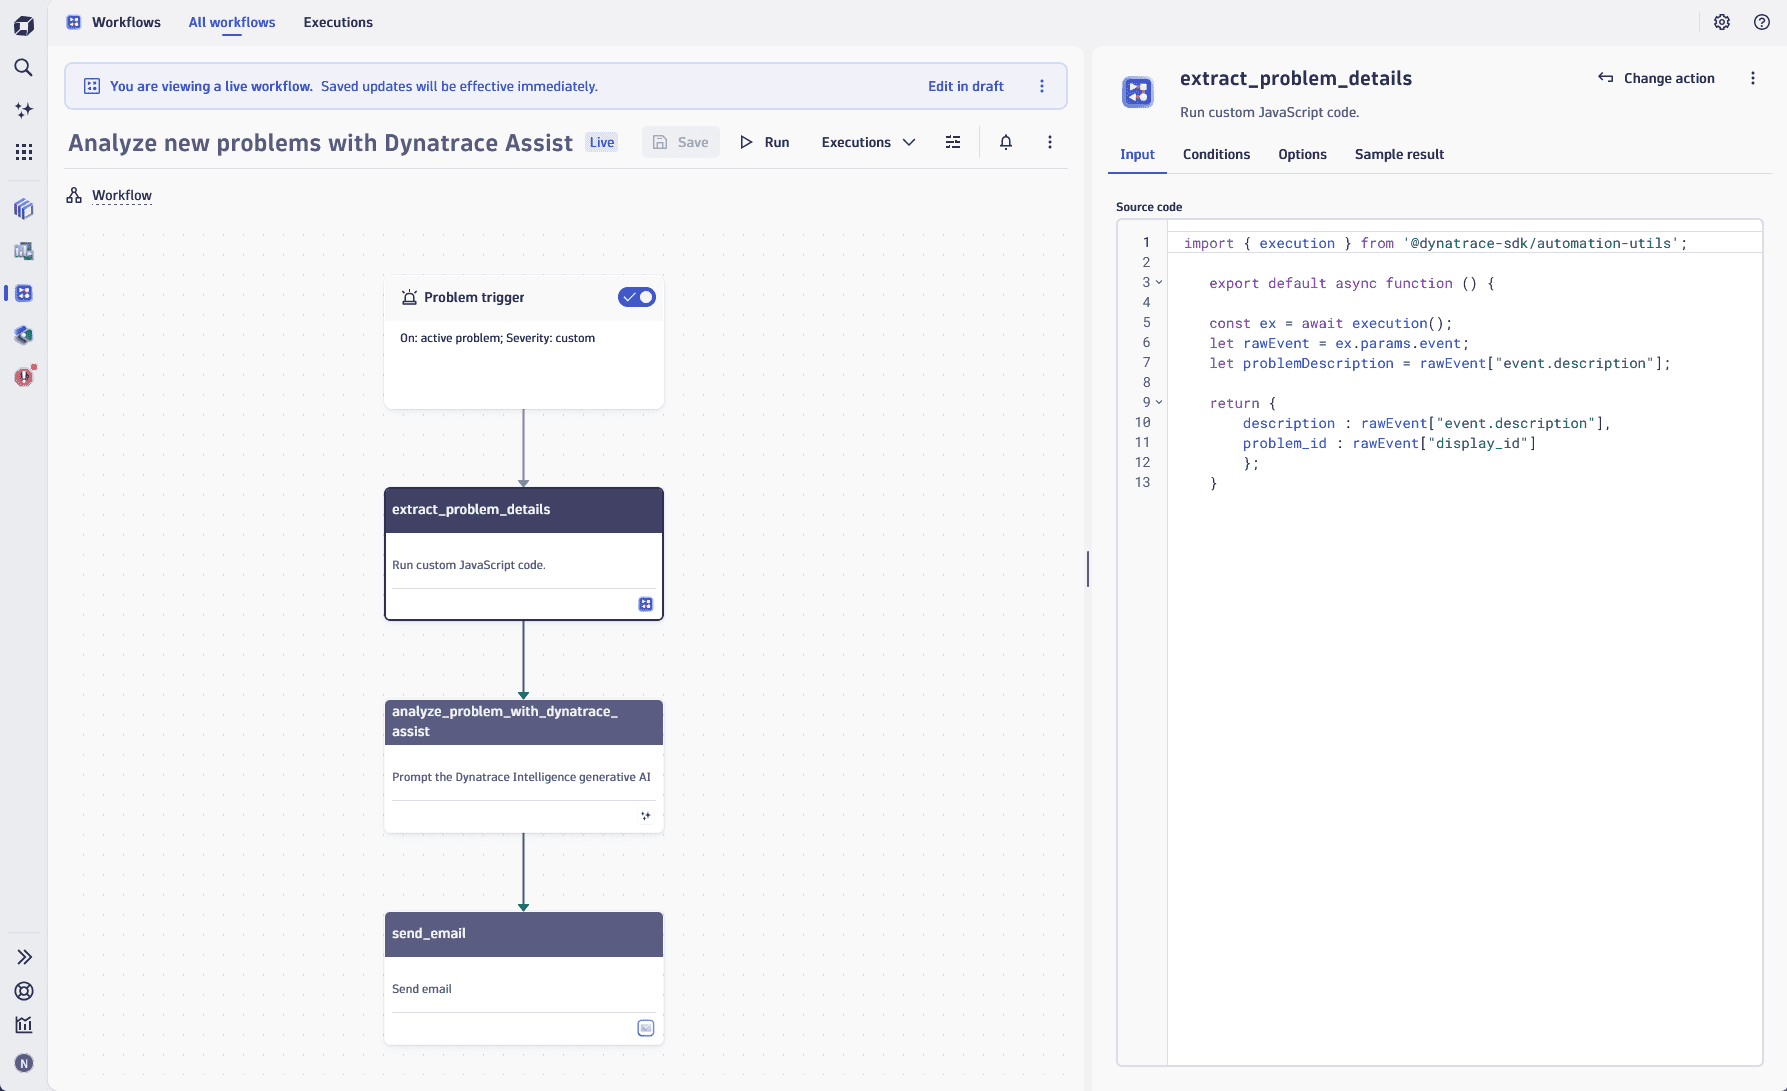
Task: Open the search panel in the sidebar
Action: (x=23, y=68)
